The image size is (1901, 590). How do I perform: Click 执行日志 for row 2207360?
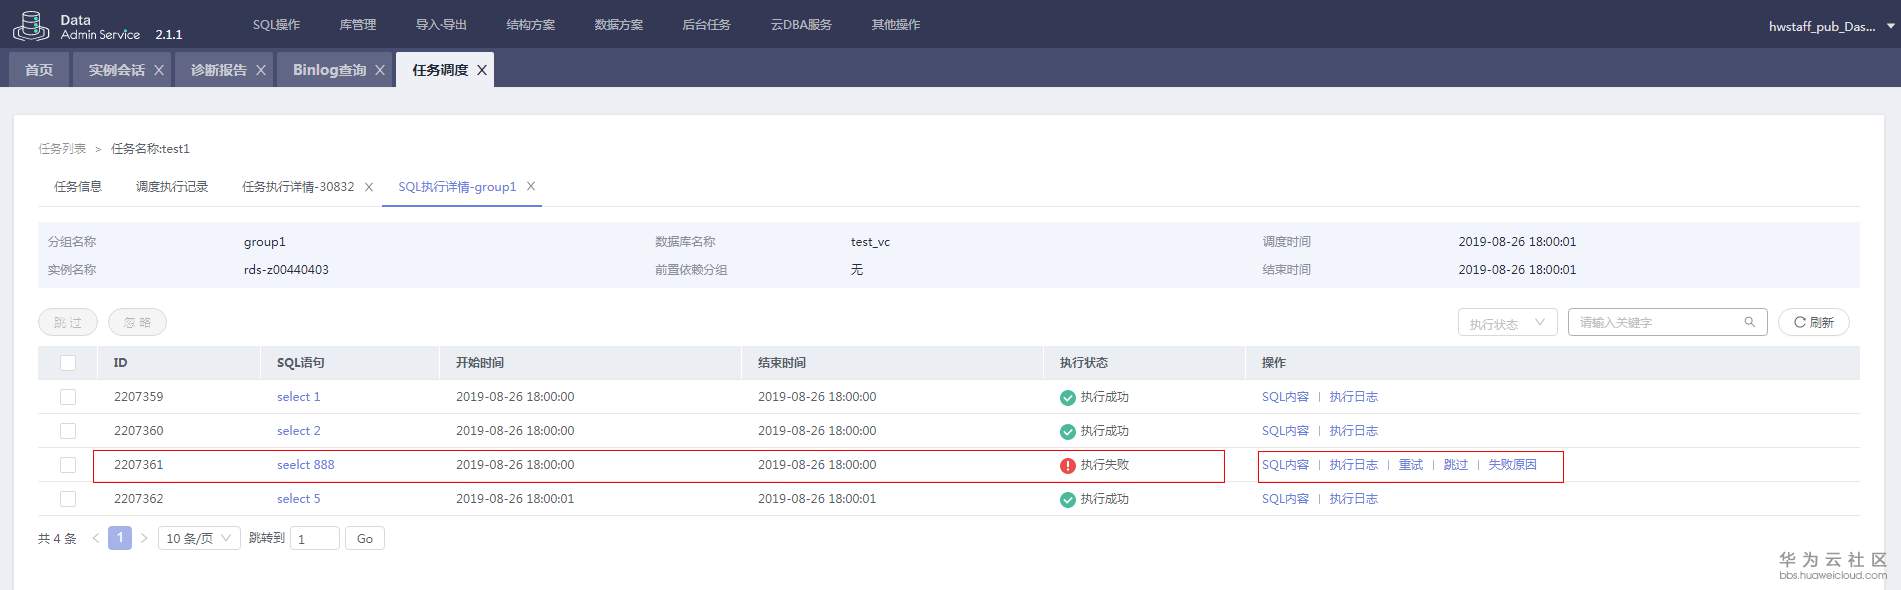click(1353, 431)
